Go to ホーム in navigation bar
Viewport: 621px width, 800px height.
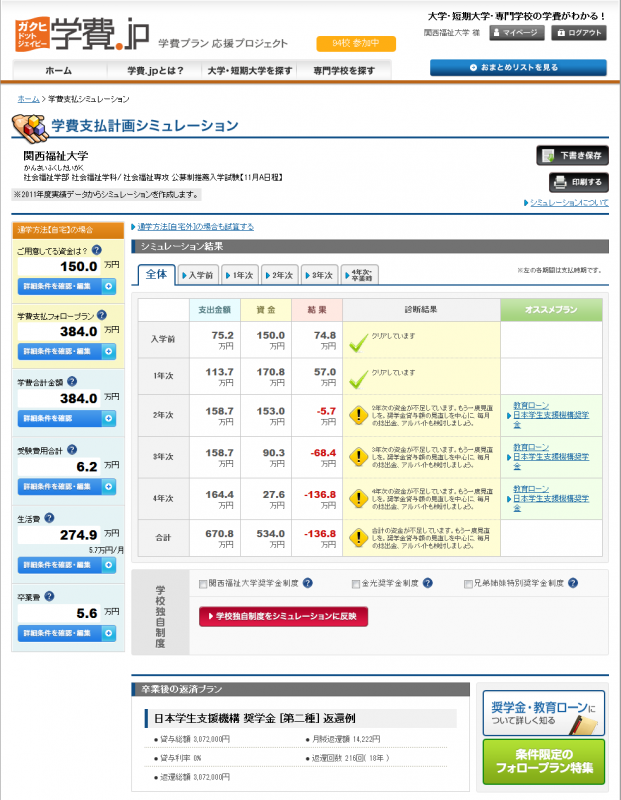(59, 70)
